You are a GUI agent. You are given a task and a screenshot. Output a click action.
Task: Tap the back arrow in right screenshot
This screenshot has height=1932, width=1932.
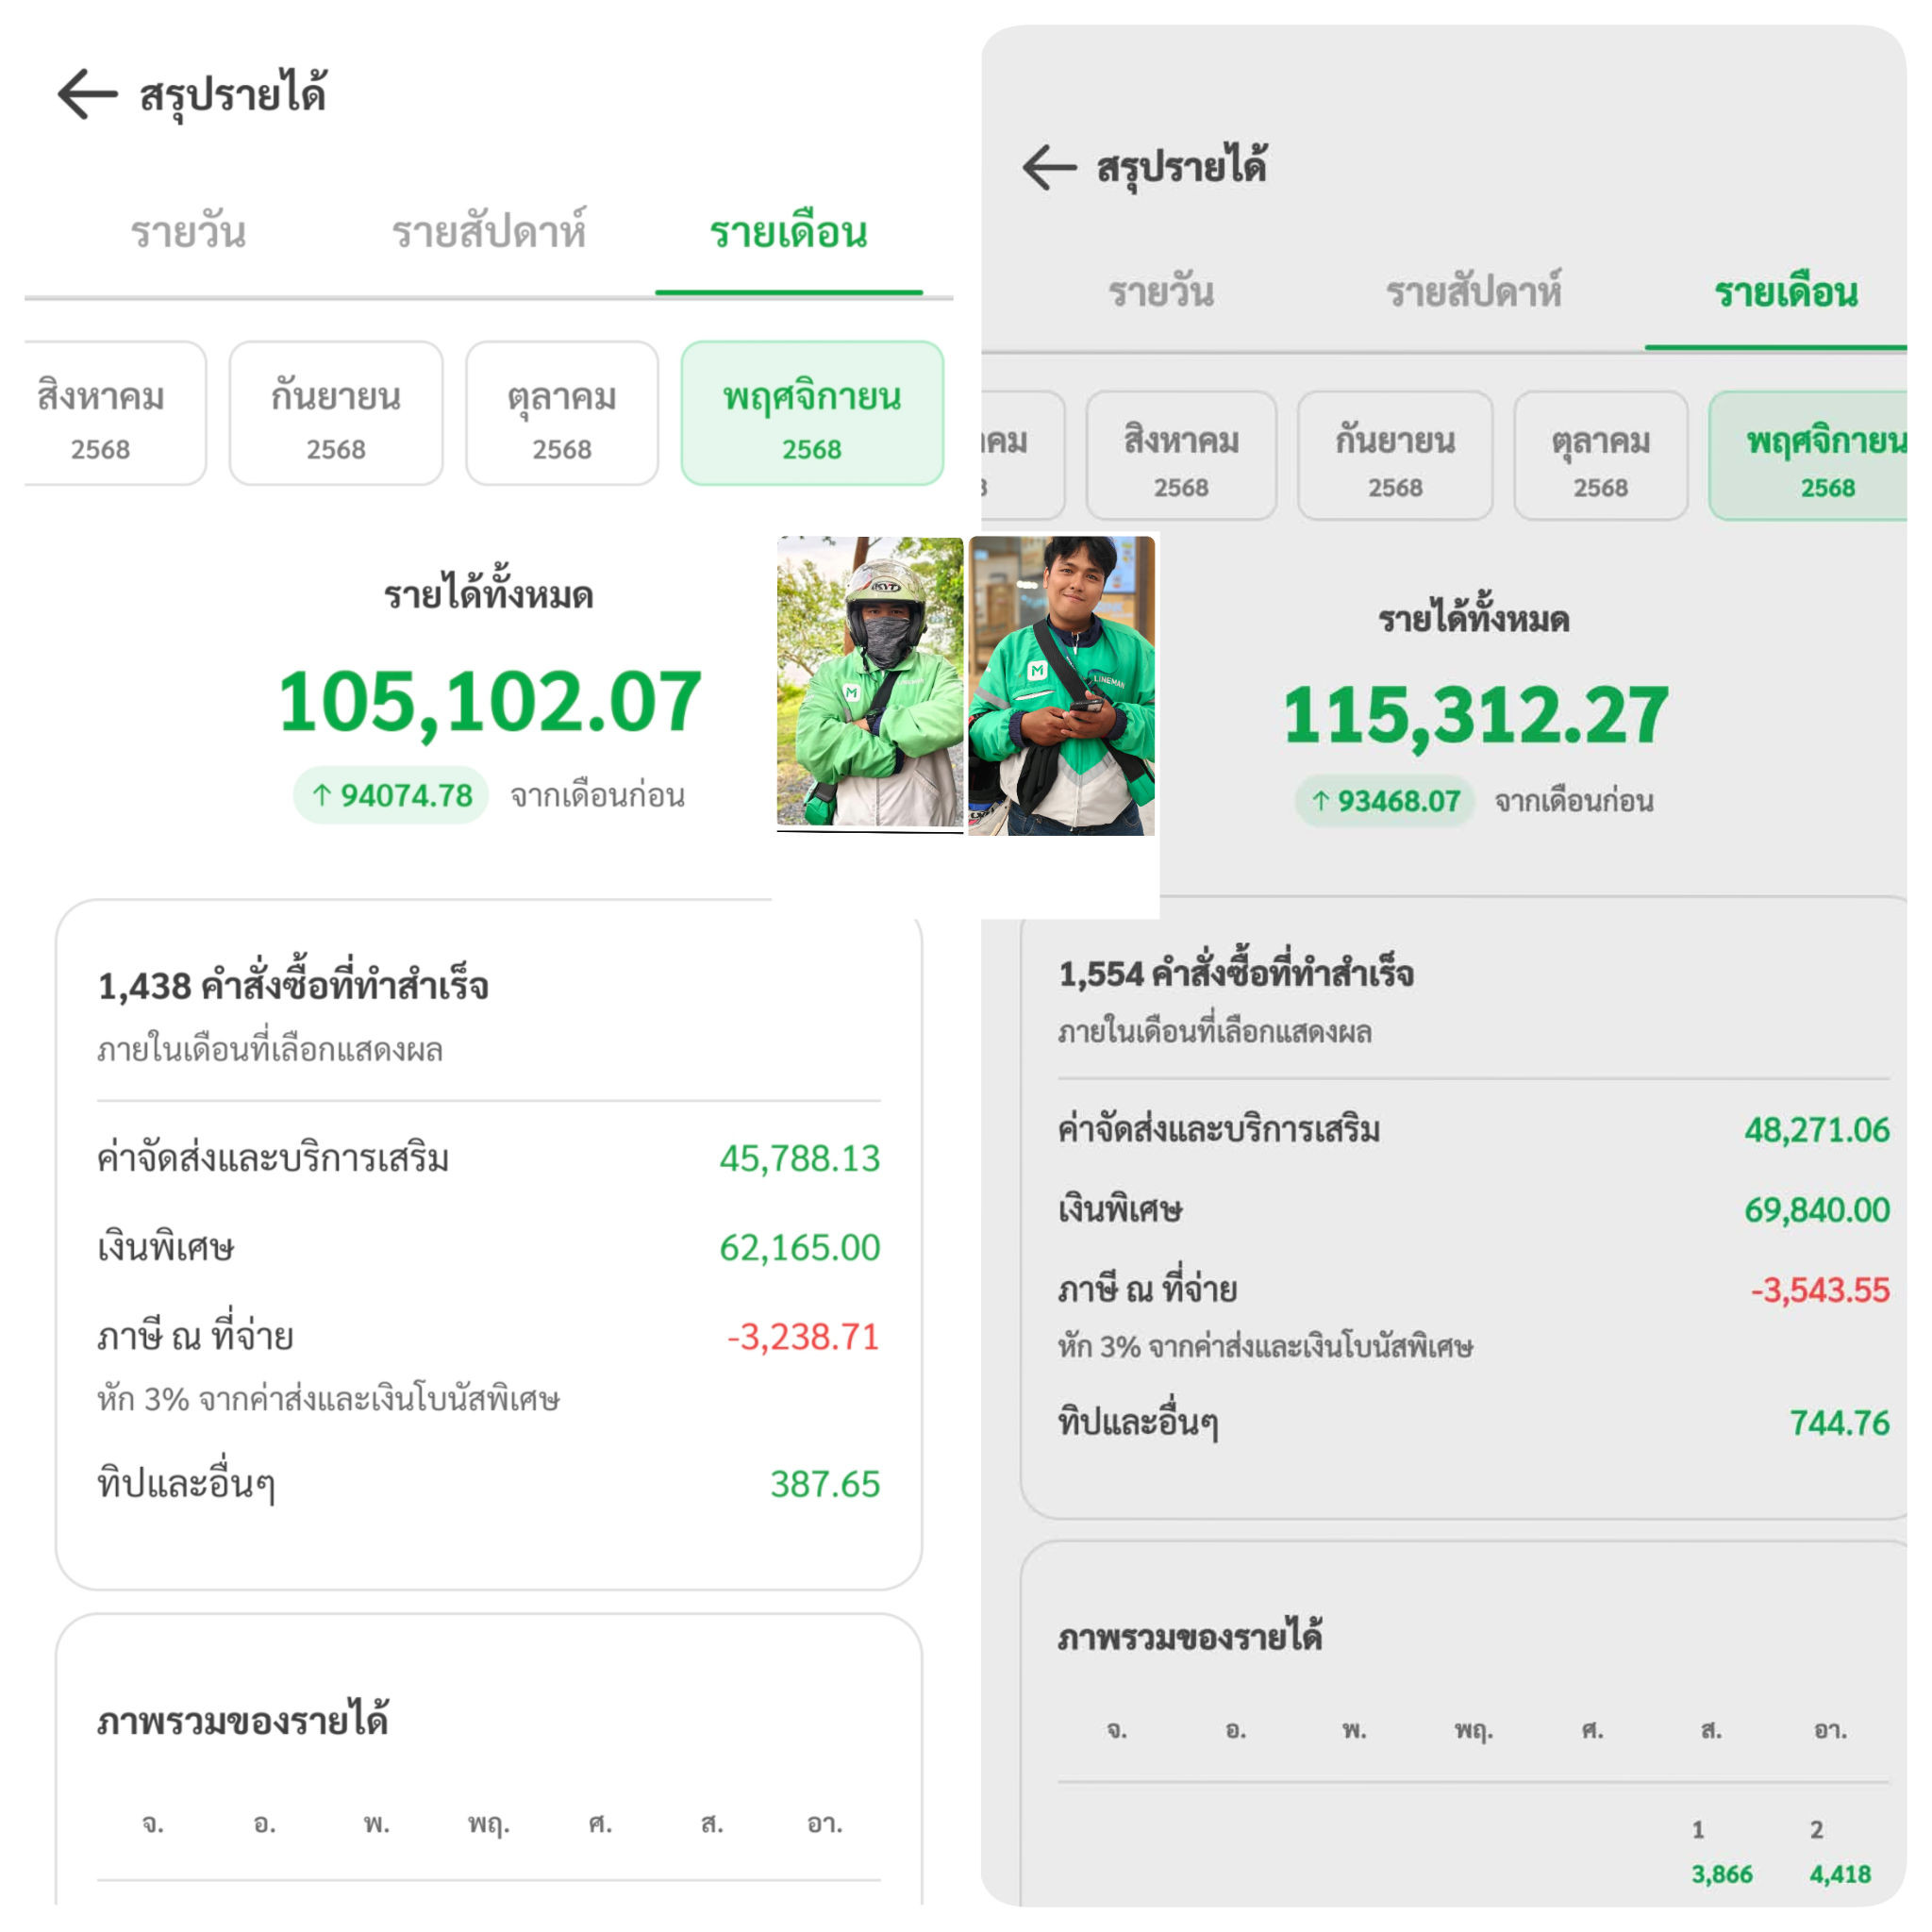1049,166
